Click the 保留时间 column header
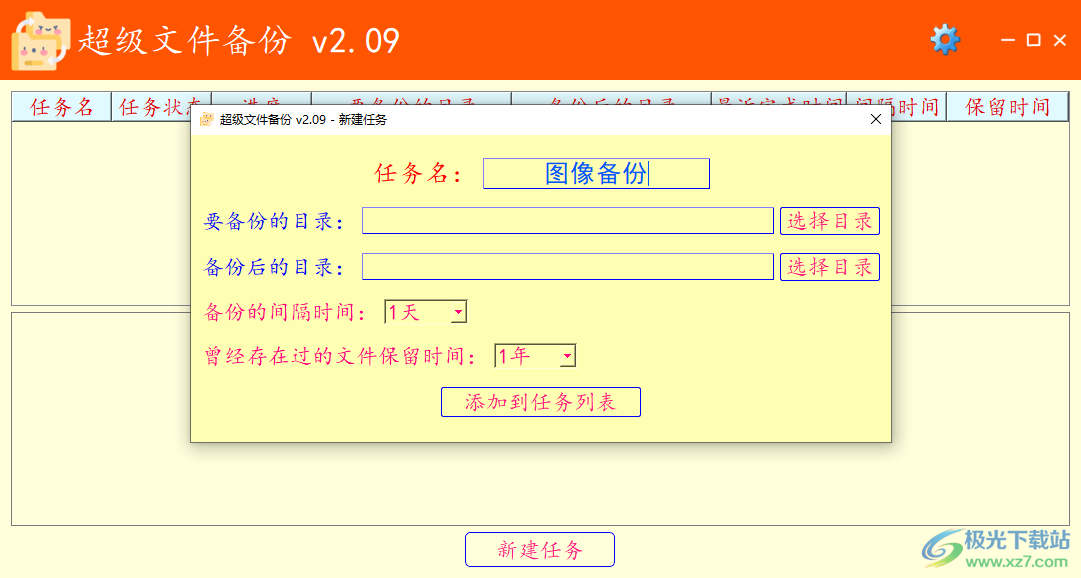Viewport: 1081px width, 578px height. 1007,105
